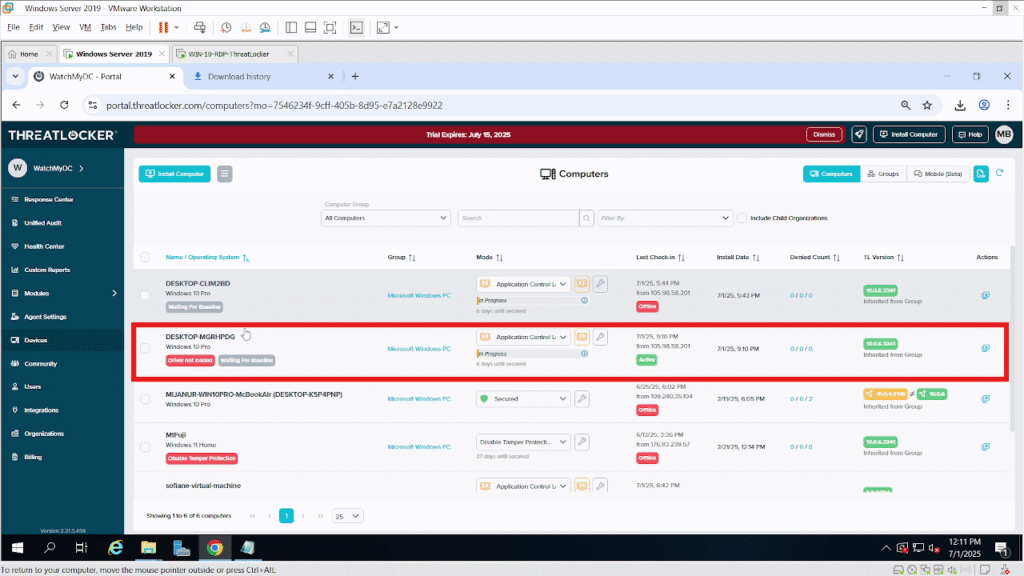Open Agent Settings in sidebar

[x=45, y=317]
